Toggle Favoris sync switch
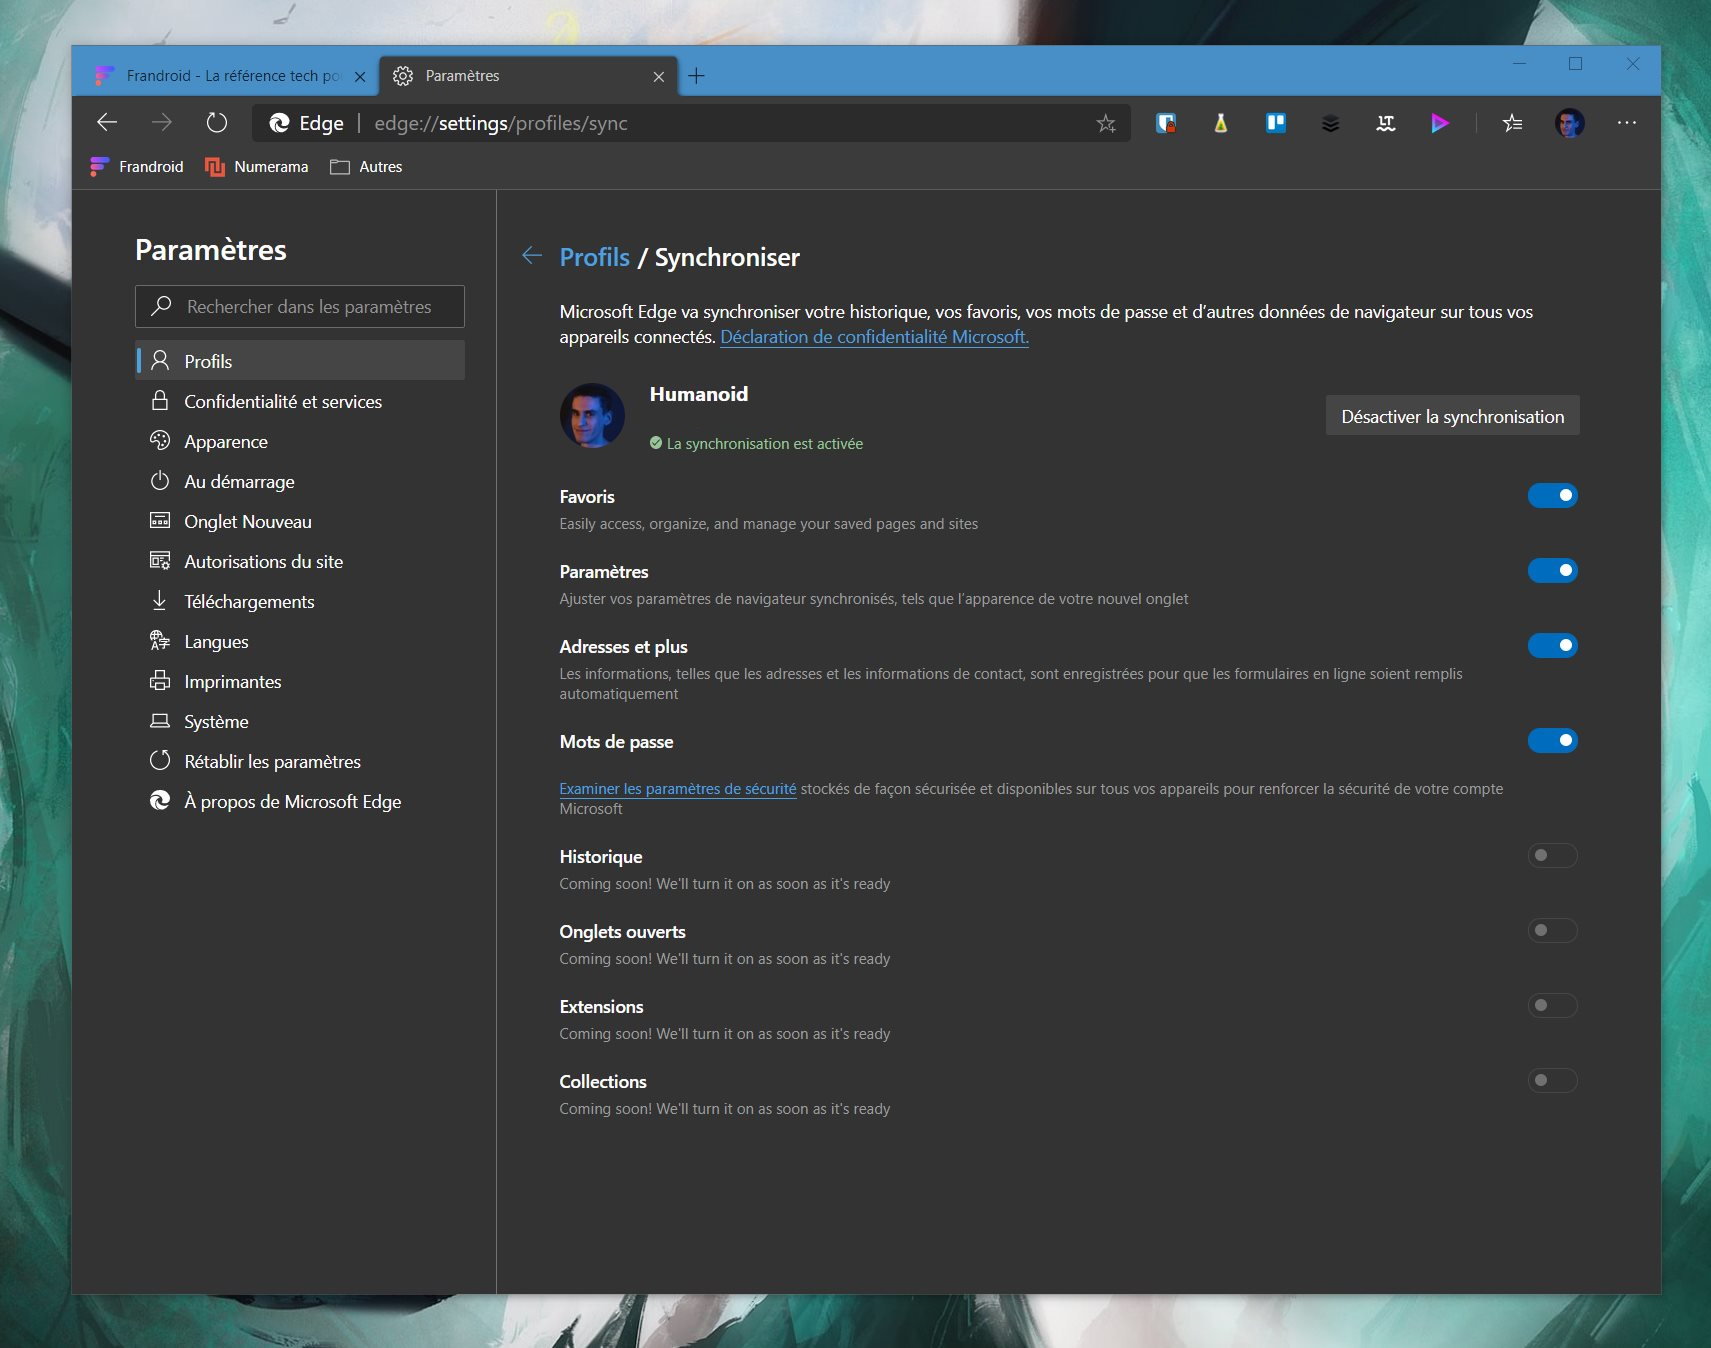Viewport: 1711px width, 1348px height. (x=1552, y=495)
